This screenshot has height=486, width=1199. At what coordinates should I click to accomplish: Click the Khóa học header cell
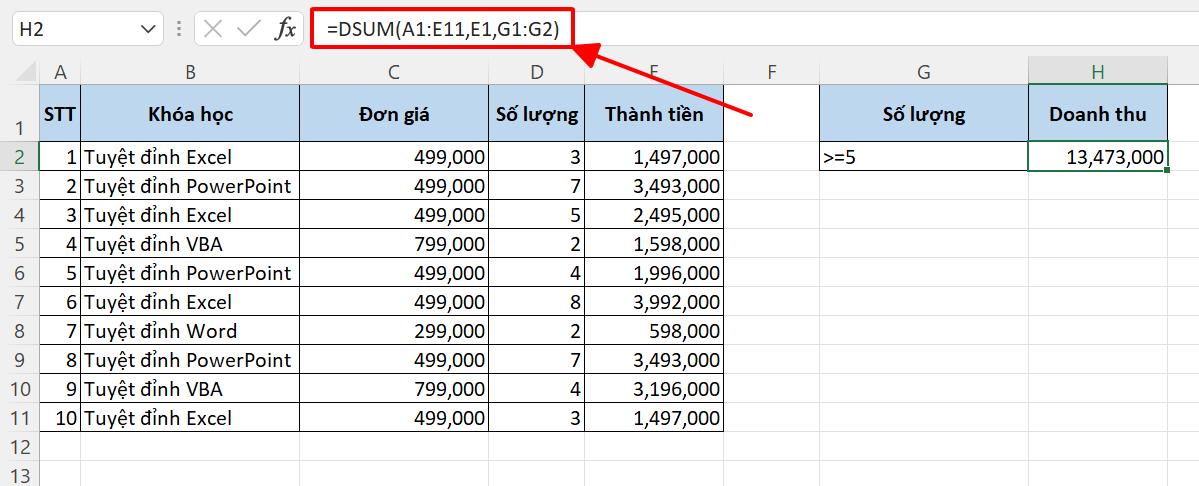tap(190, 113)
